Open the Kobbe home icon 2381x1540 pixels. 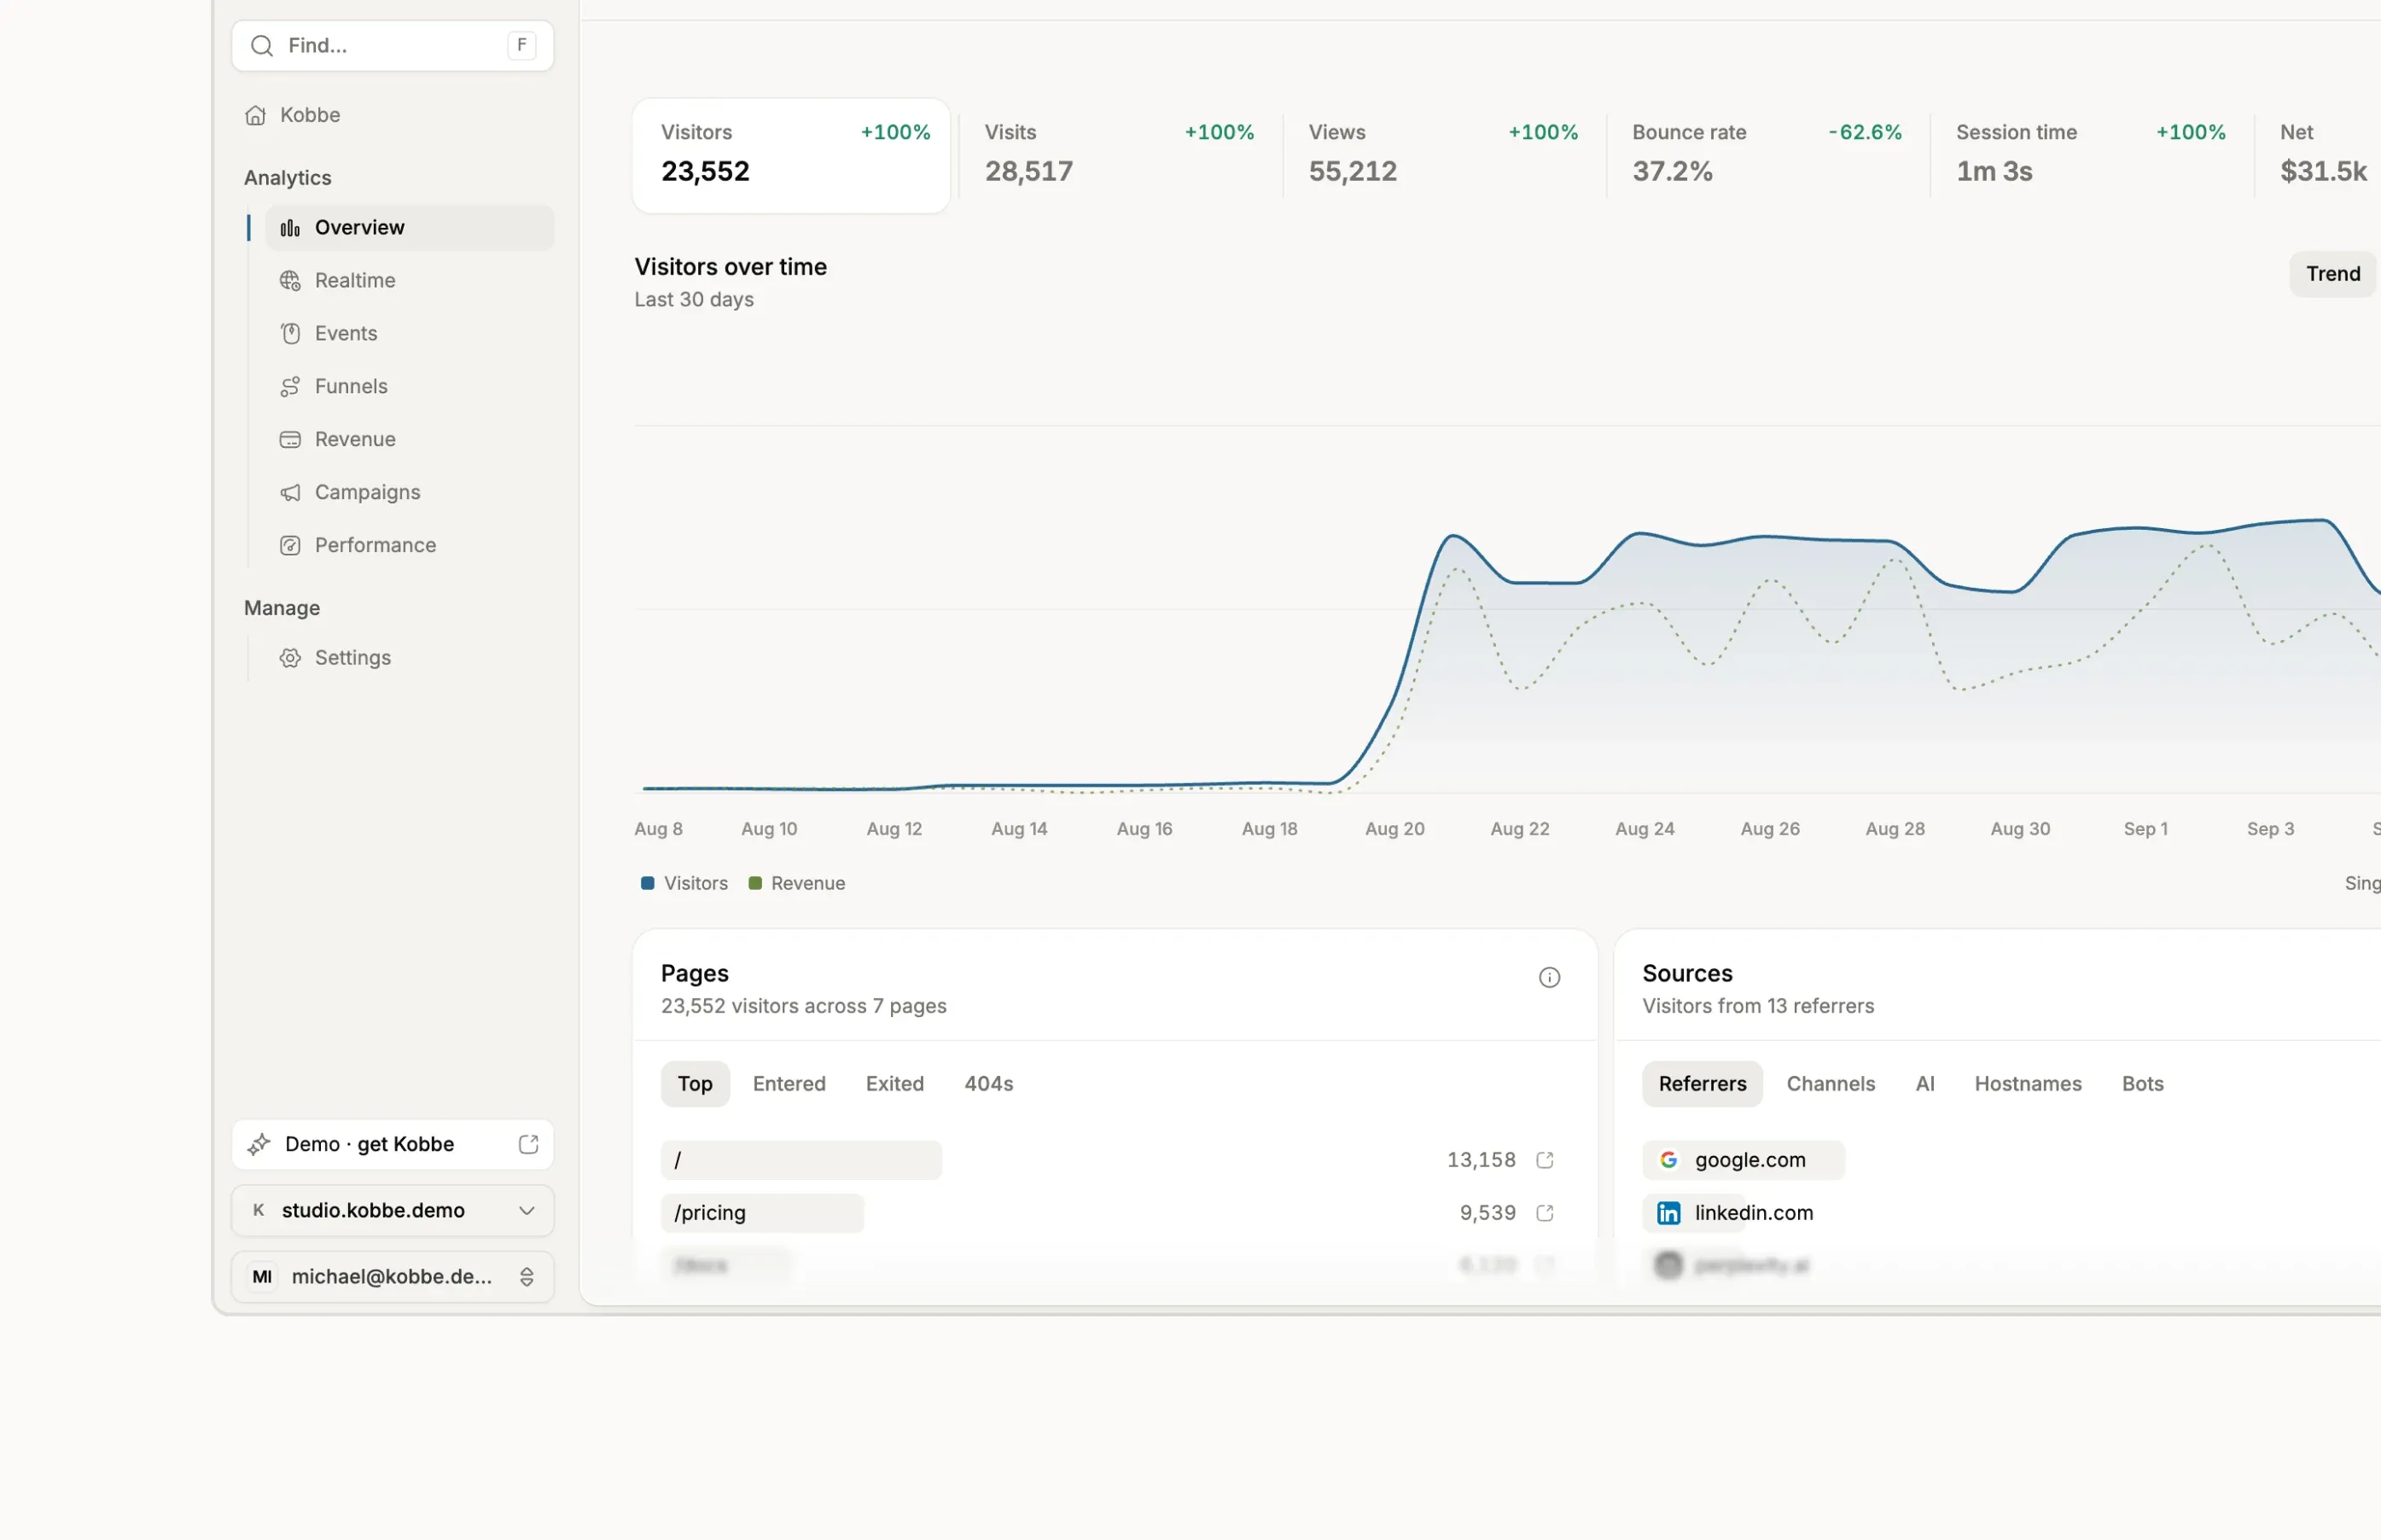tap(256, 115)
